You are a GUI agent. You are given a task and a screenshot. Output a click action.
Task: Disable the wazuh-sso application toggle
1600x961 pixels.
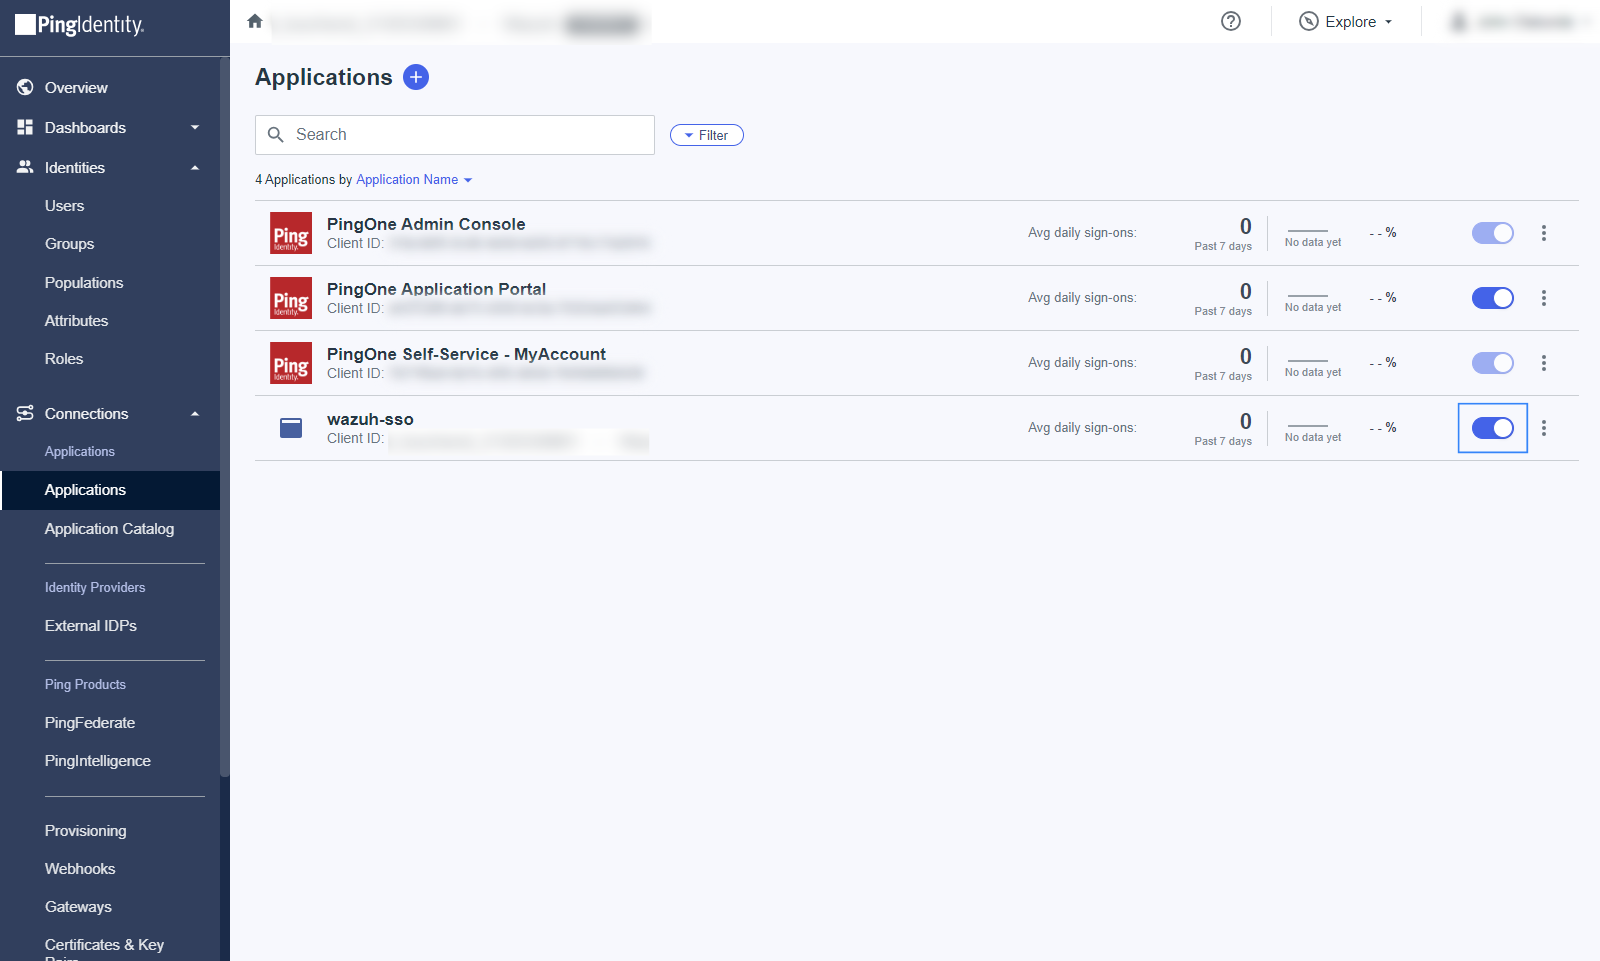(x=1492, y=428)
